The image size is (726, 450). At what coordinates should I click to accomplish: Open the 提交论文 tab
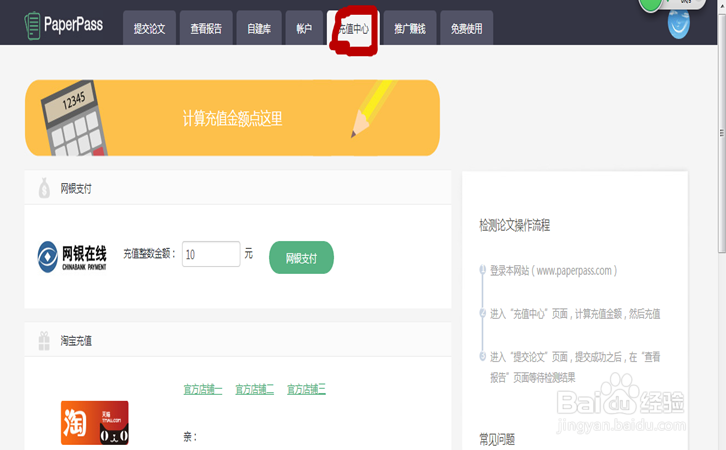tap(149, 28)
